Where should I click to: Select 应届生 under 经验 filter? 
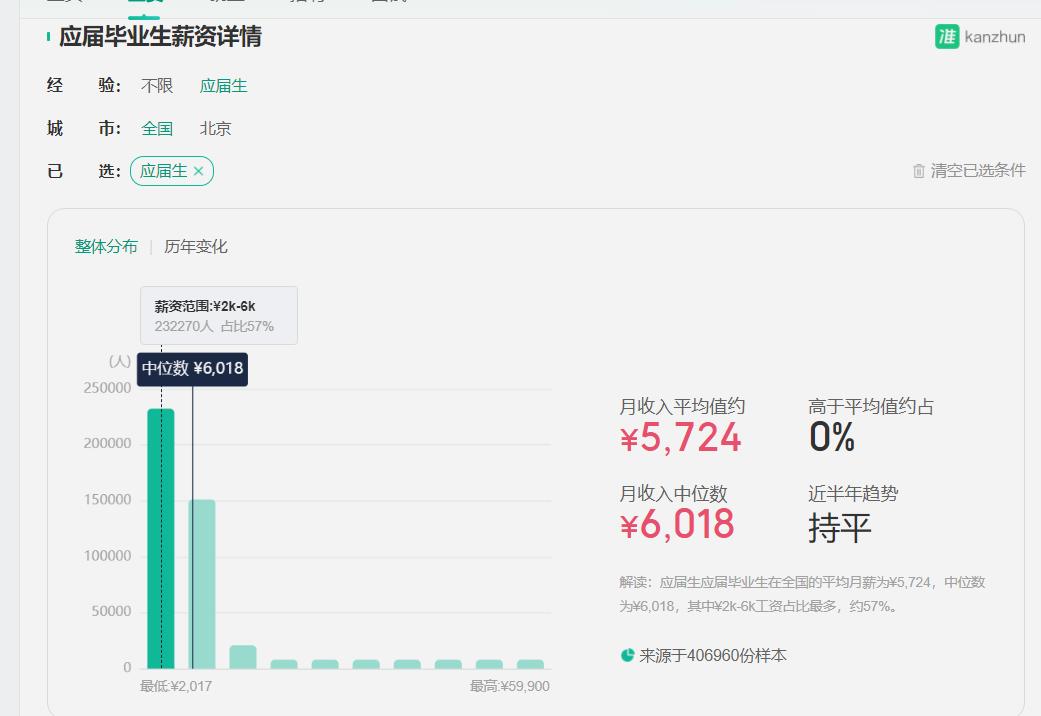tap(223, 86)
